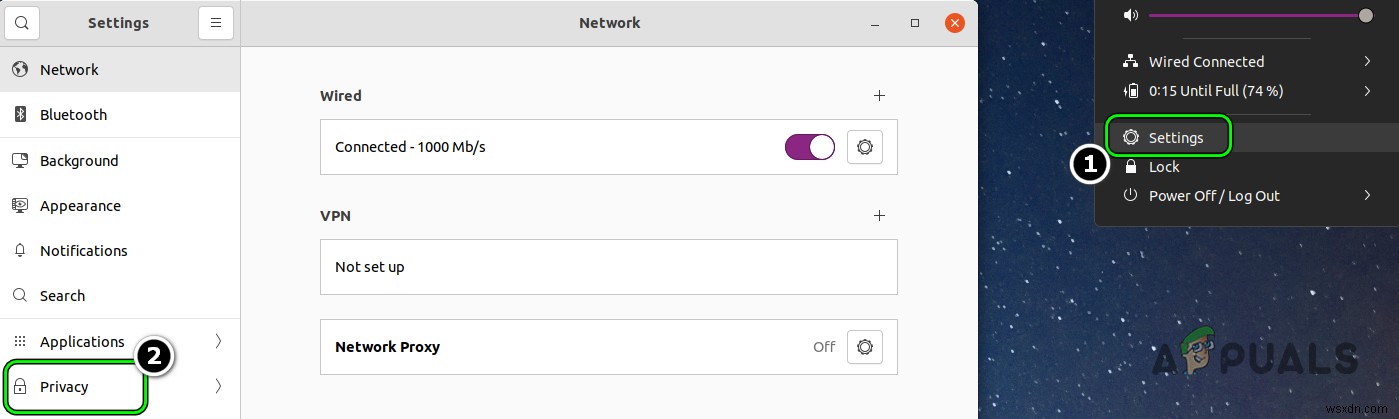The height and width of the screenshot is (419, 1399).
Task: Open the Applications settings section
Action: (82, 342)
